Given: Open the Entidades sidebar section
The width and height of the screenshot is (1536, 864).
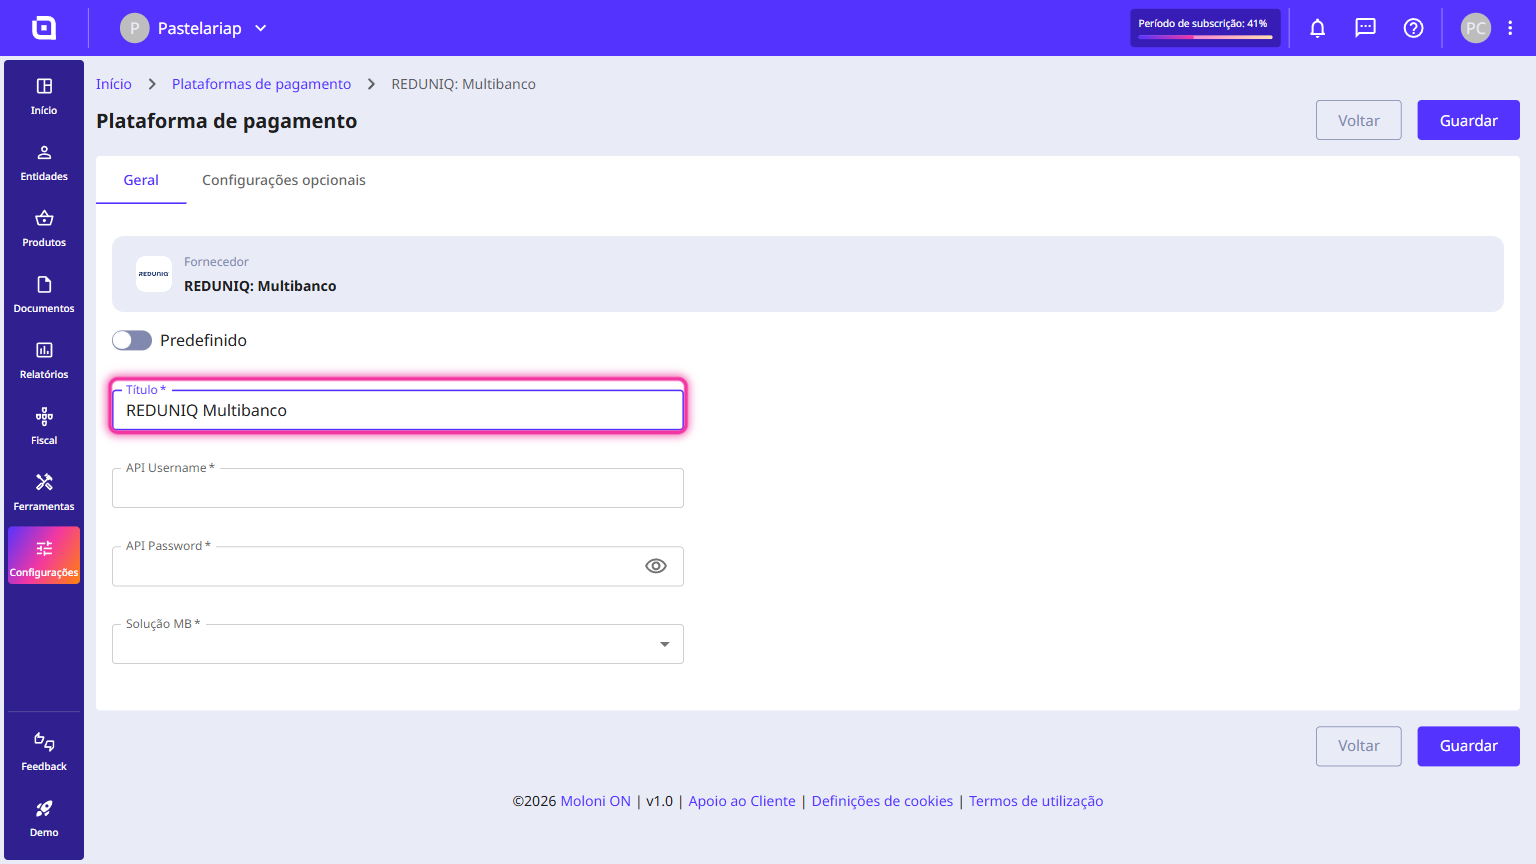Looking at the screenshot, I should [x=44, y=162].
